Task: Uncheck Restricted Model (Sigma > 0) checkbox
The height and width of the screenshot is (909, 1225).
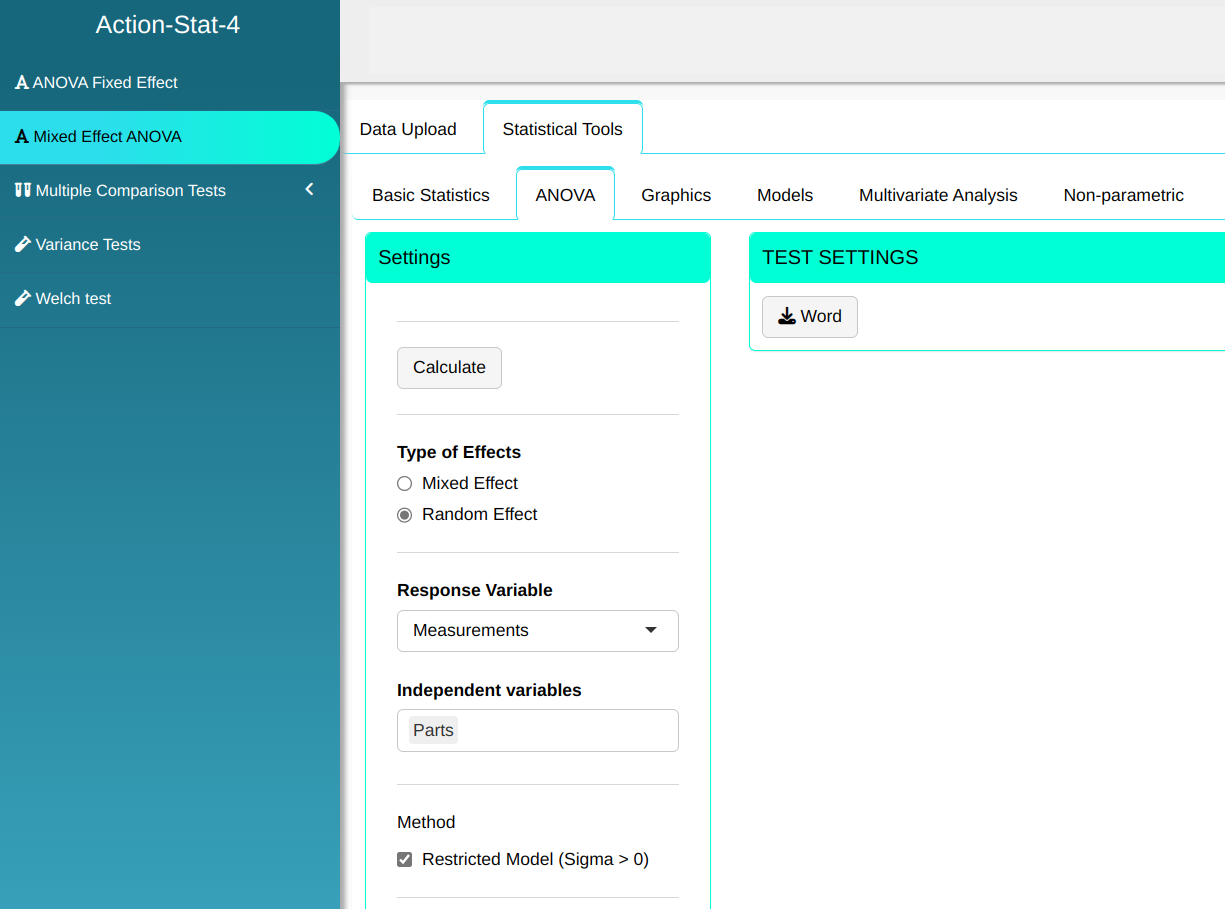Action: point(405,859)
